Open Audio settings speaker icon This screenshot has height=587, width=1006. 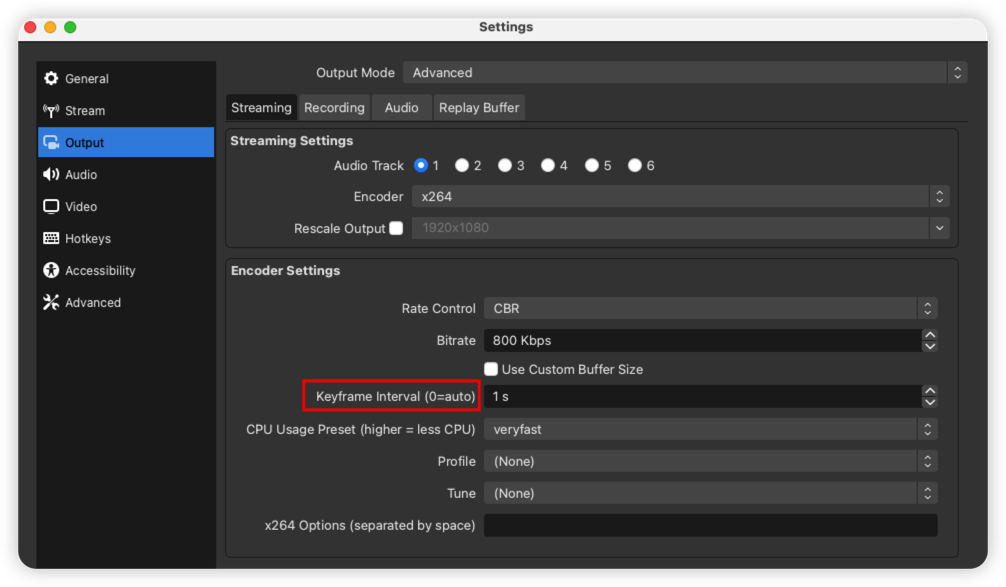51,174
